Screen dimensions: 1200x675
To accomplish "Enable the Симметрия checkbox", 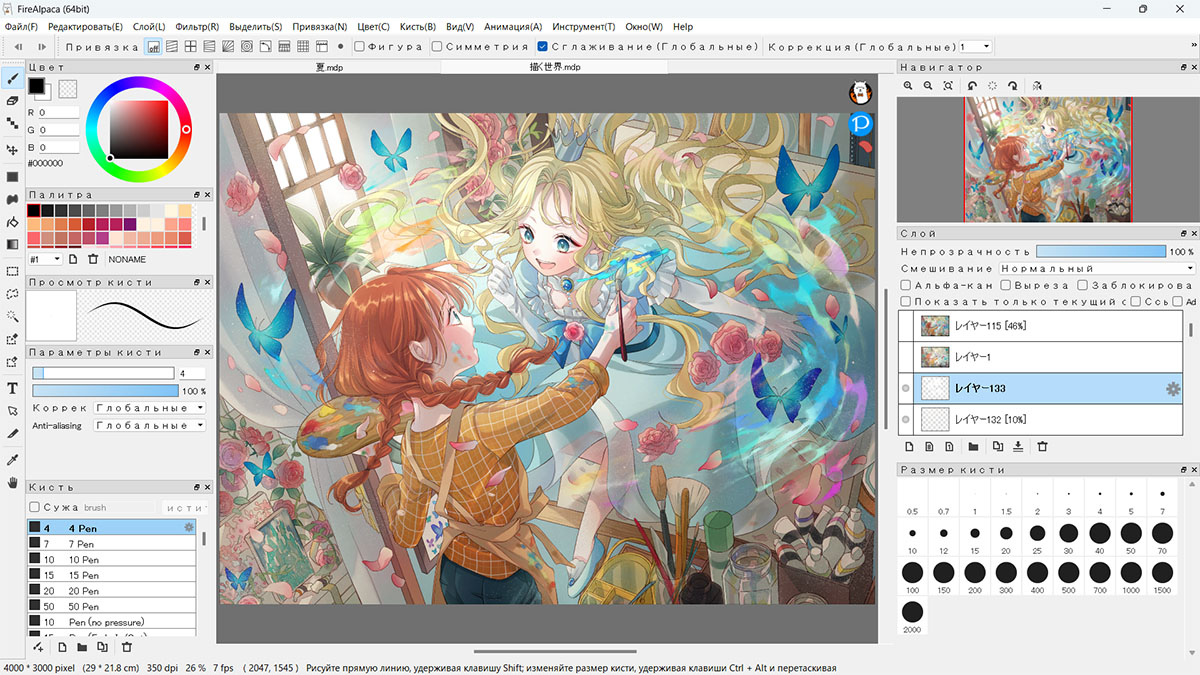I will click(x=437, y=46).
